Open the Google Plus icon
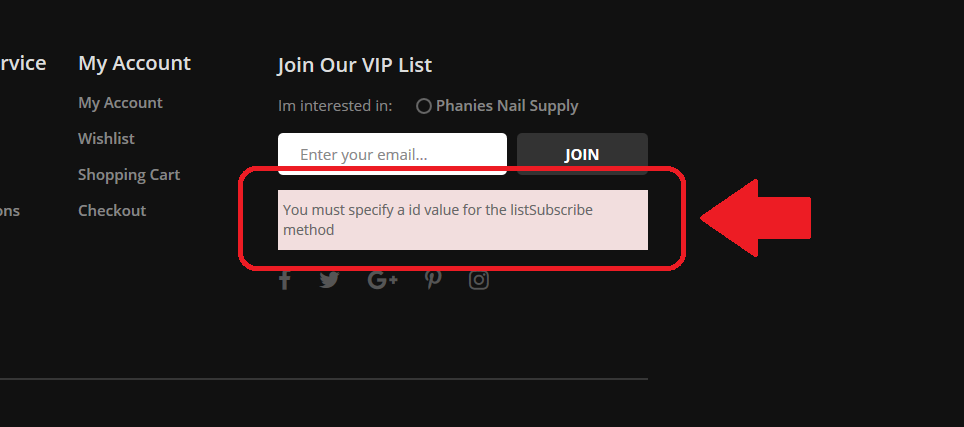The height and width of the screenshot is (427, 964). [382, 280]
